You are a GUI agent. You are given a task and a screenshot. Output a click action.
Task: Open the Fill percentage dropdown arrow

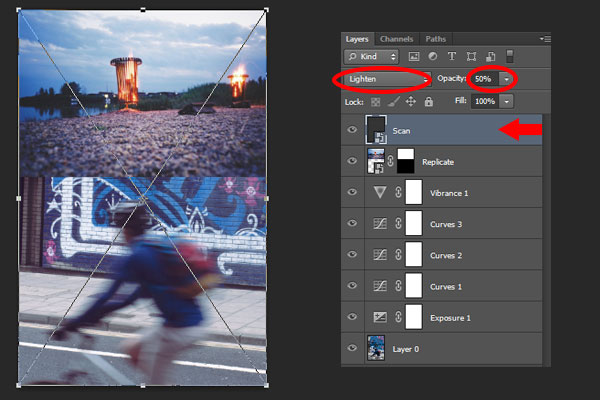coord(507,101)
